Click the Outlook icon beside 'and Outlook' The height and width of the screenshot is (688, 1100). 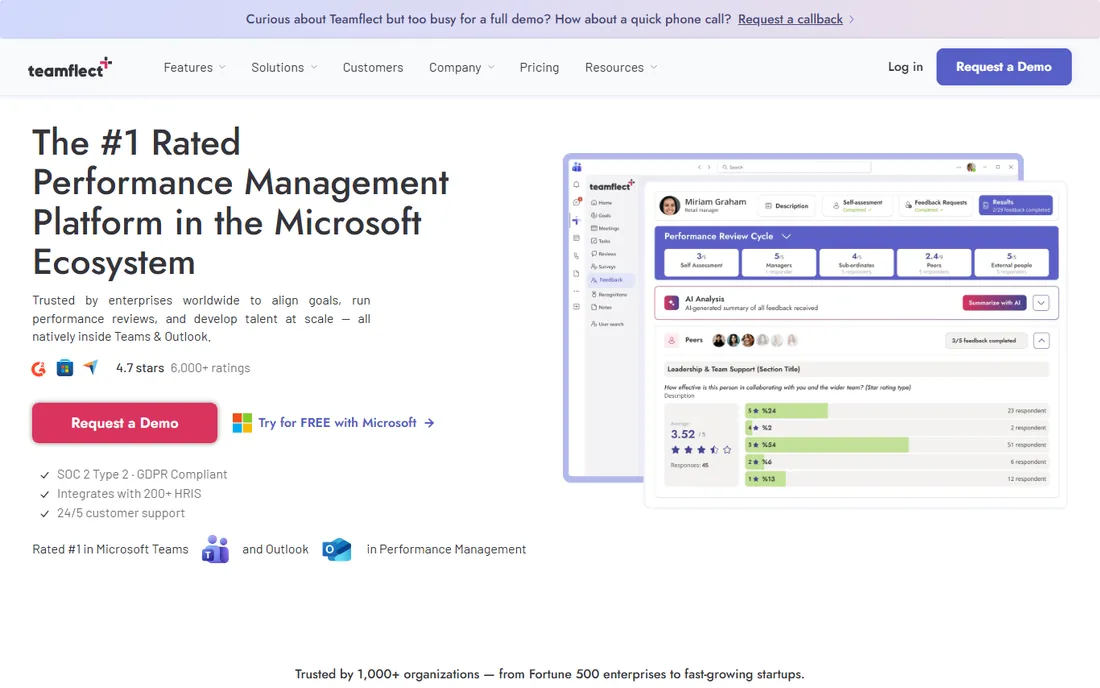click(x=337, y=549)
